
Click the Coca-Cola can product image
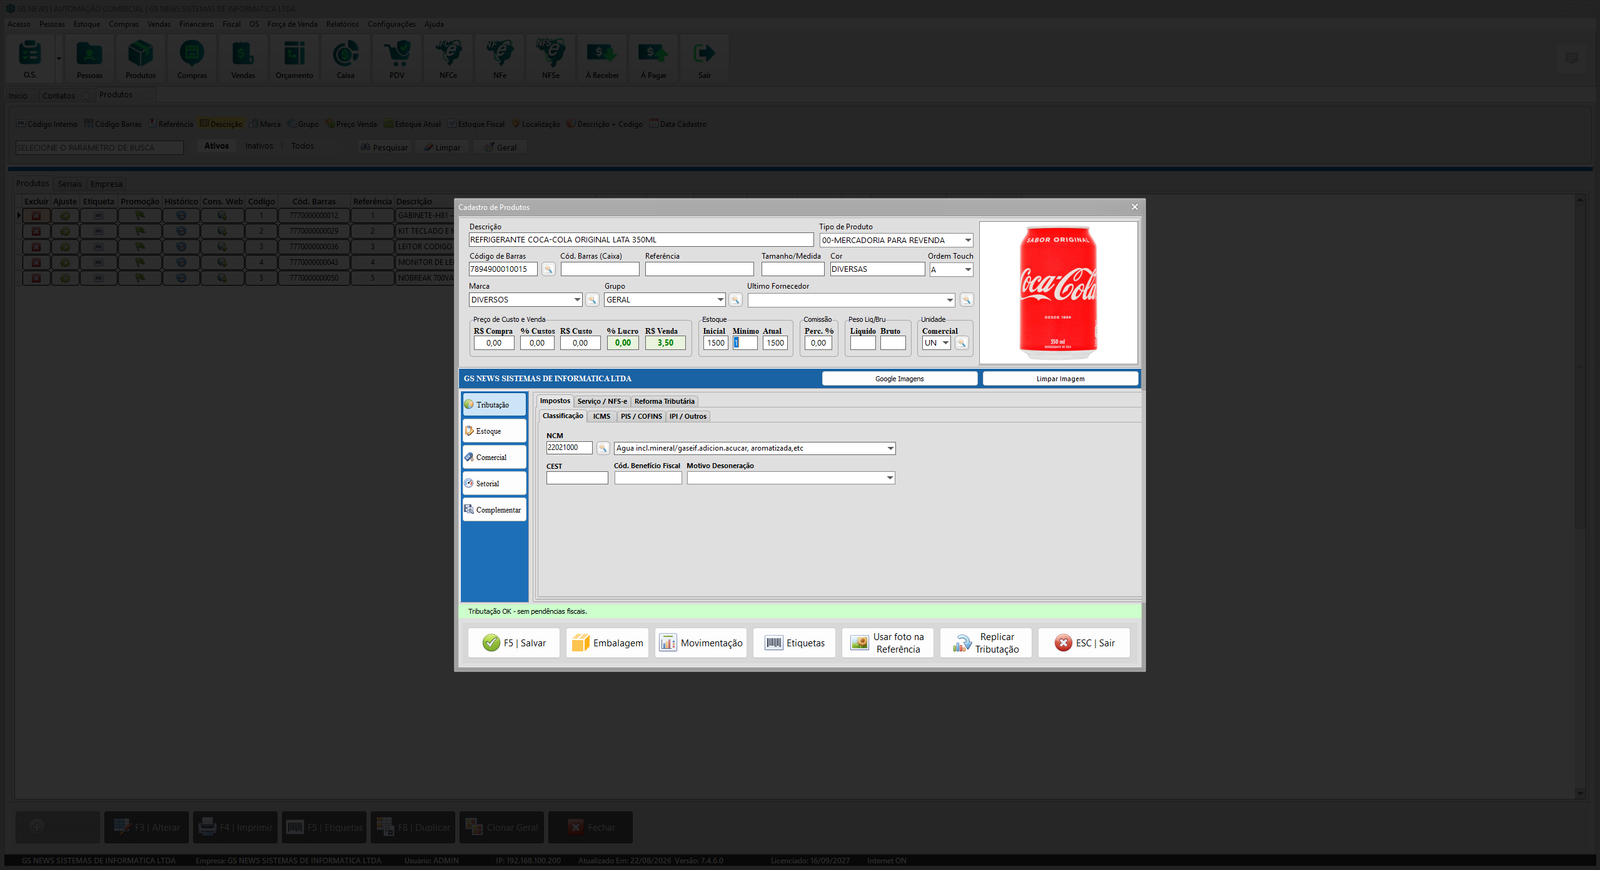[x=1058, y=293]
